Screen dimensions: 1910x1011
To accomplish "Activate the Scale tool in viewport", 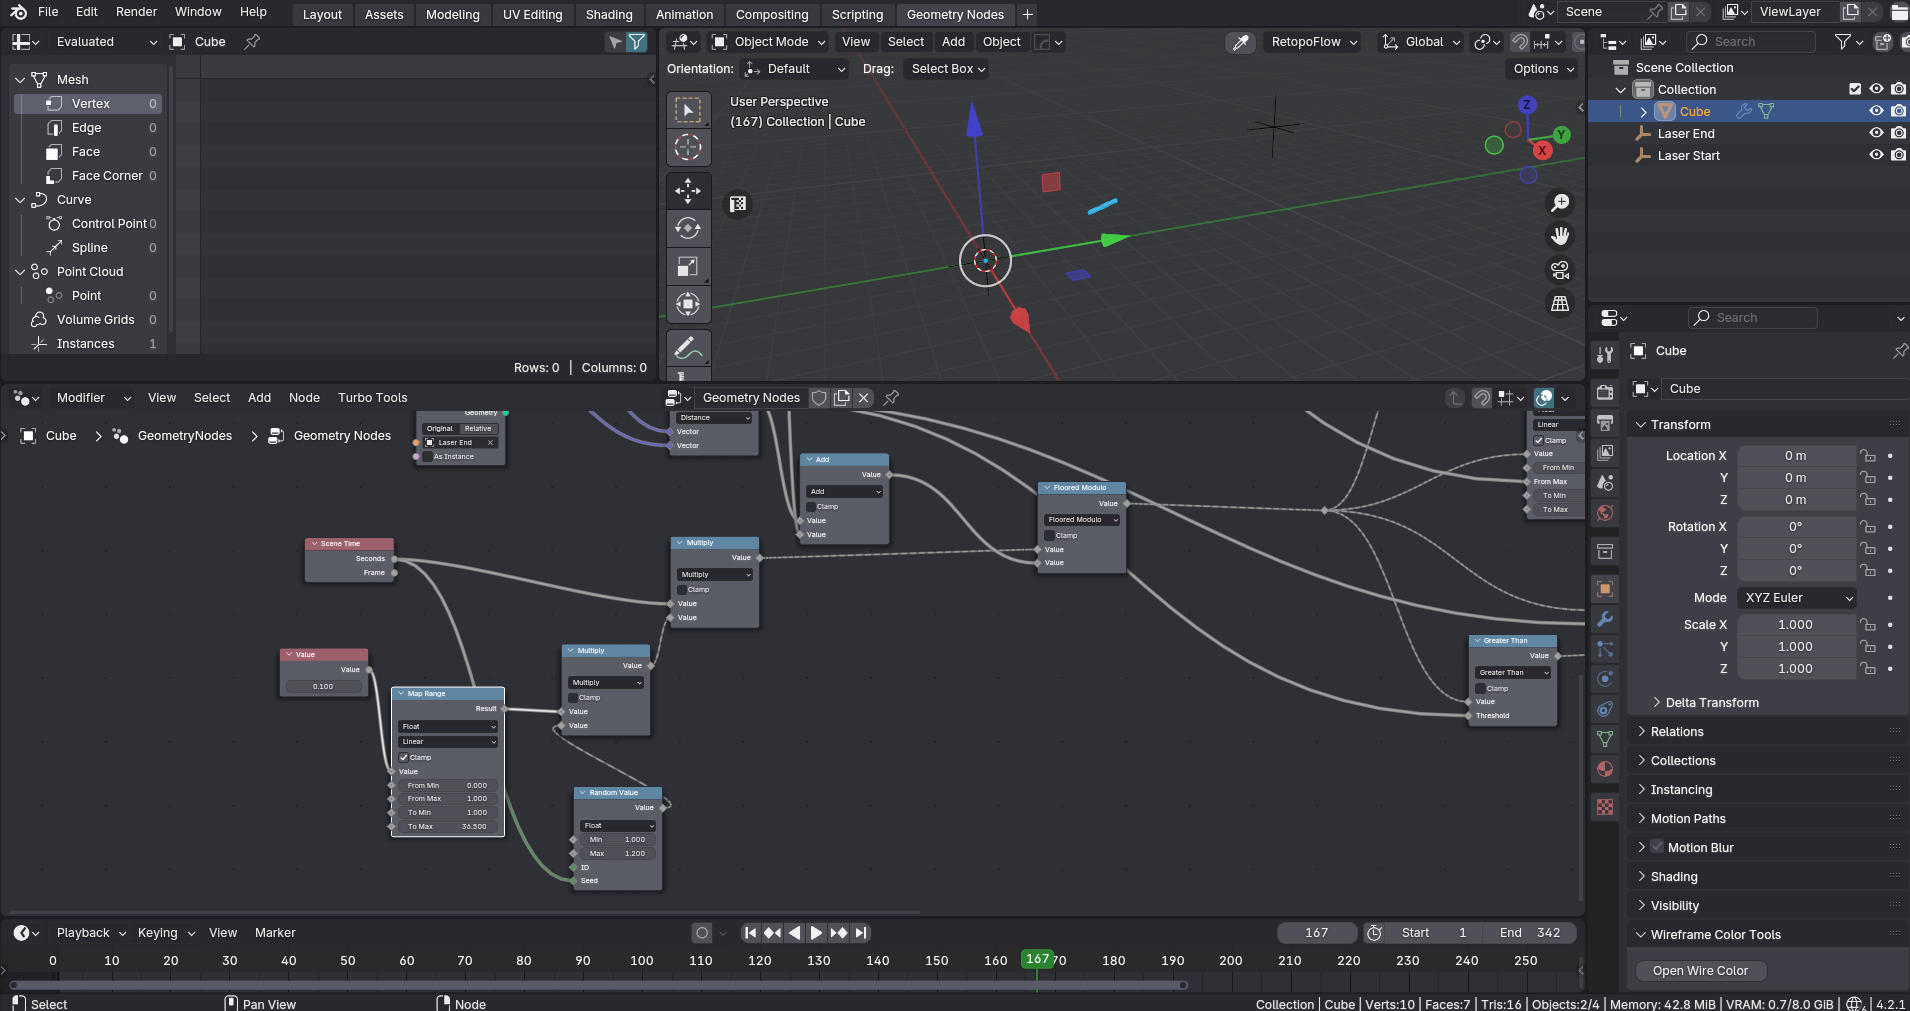I will [x=688, y=266].
